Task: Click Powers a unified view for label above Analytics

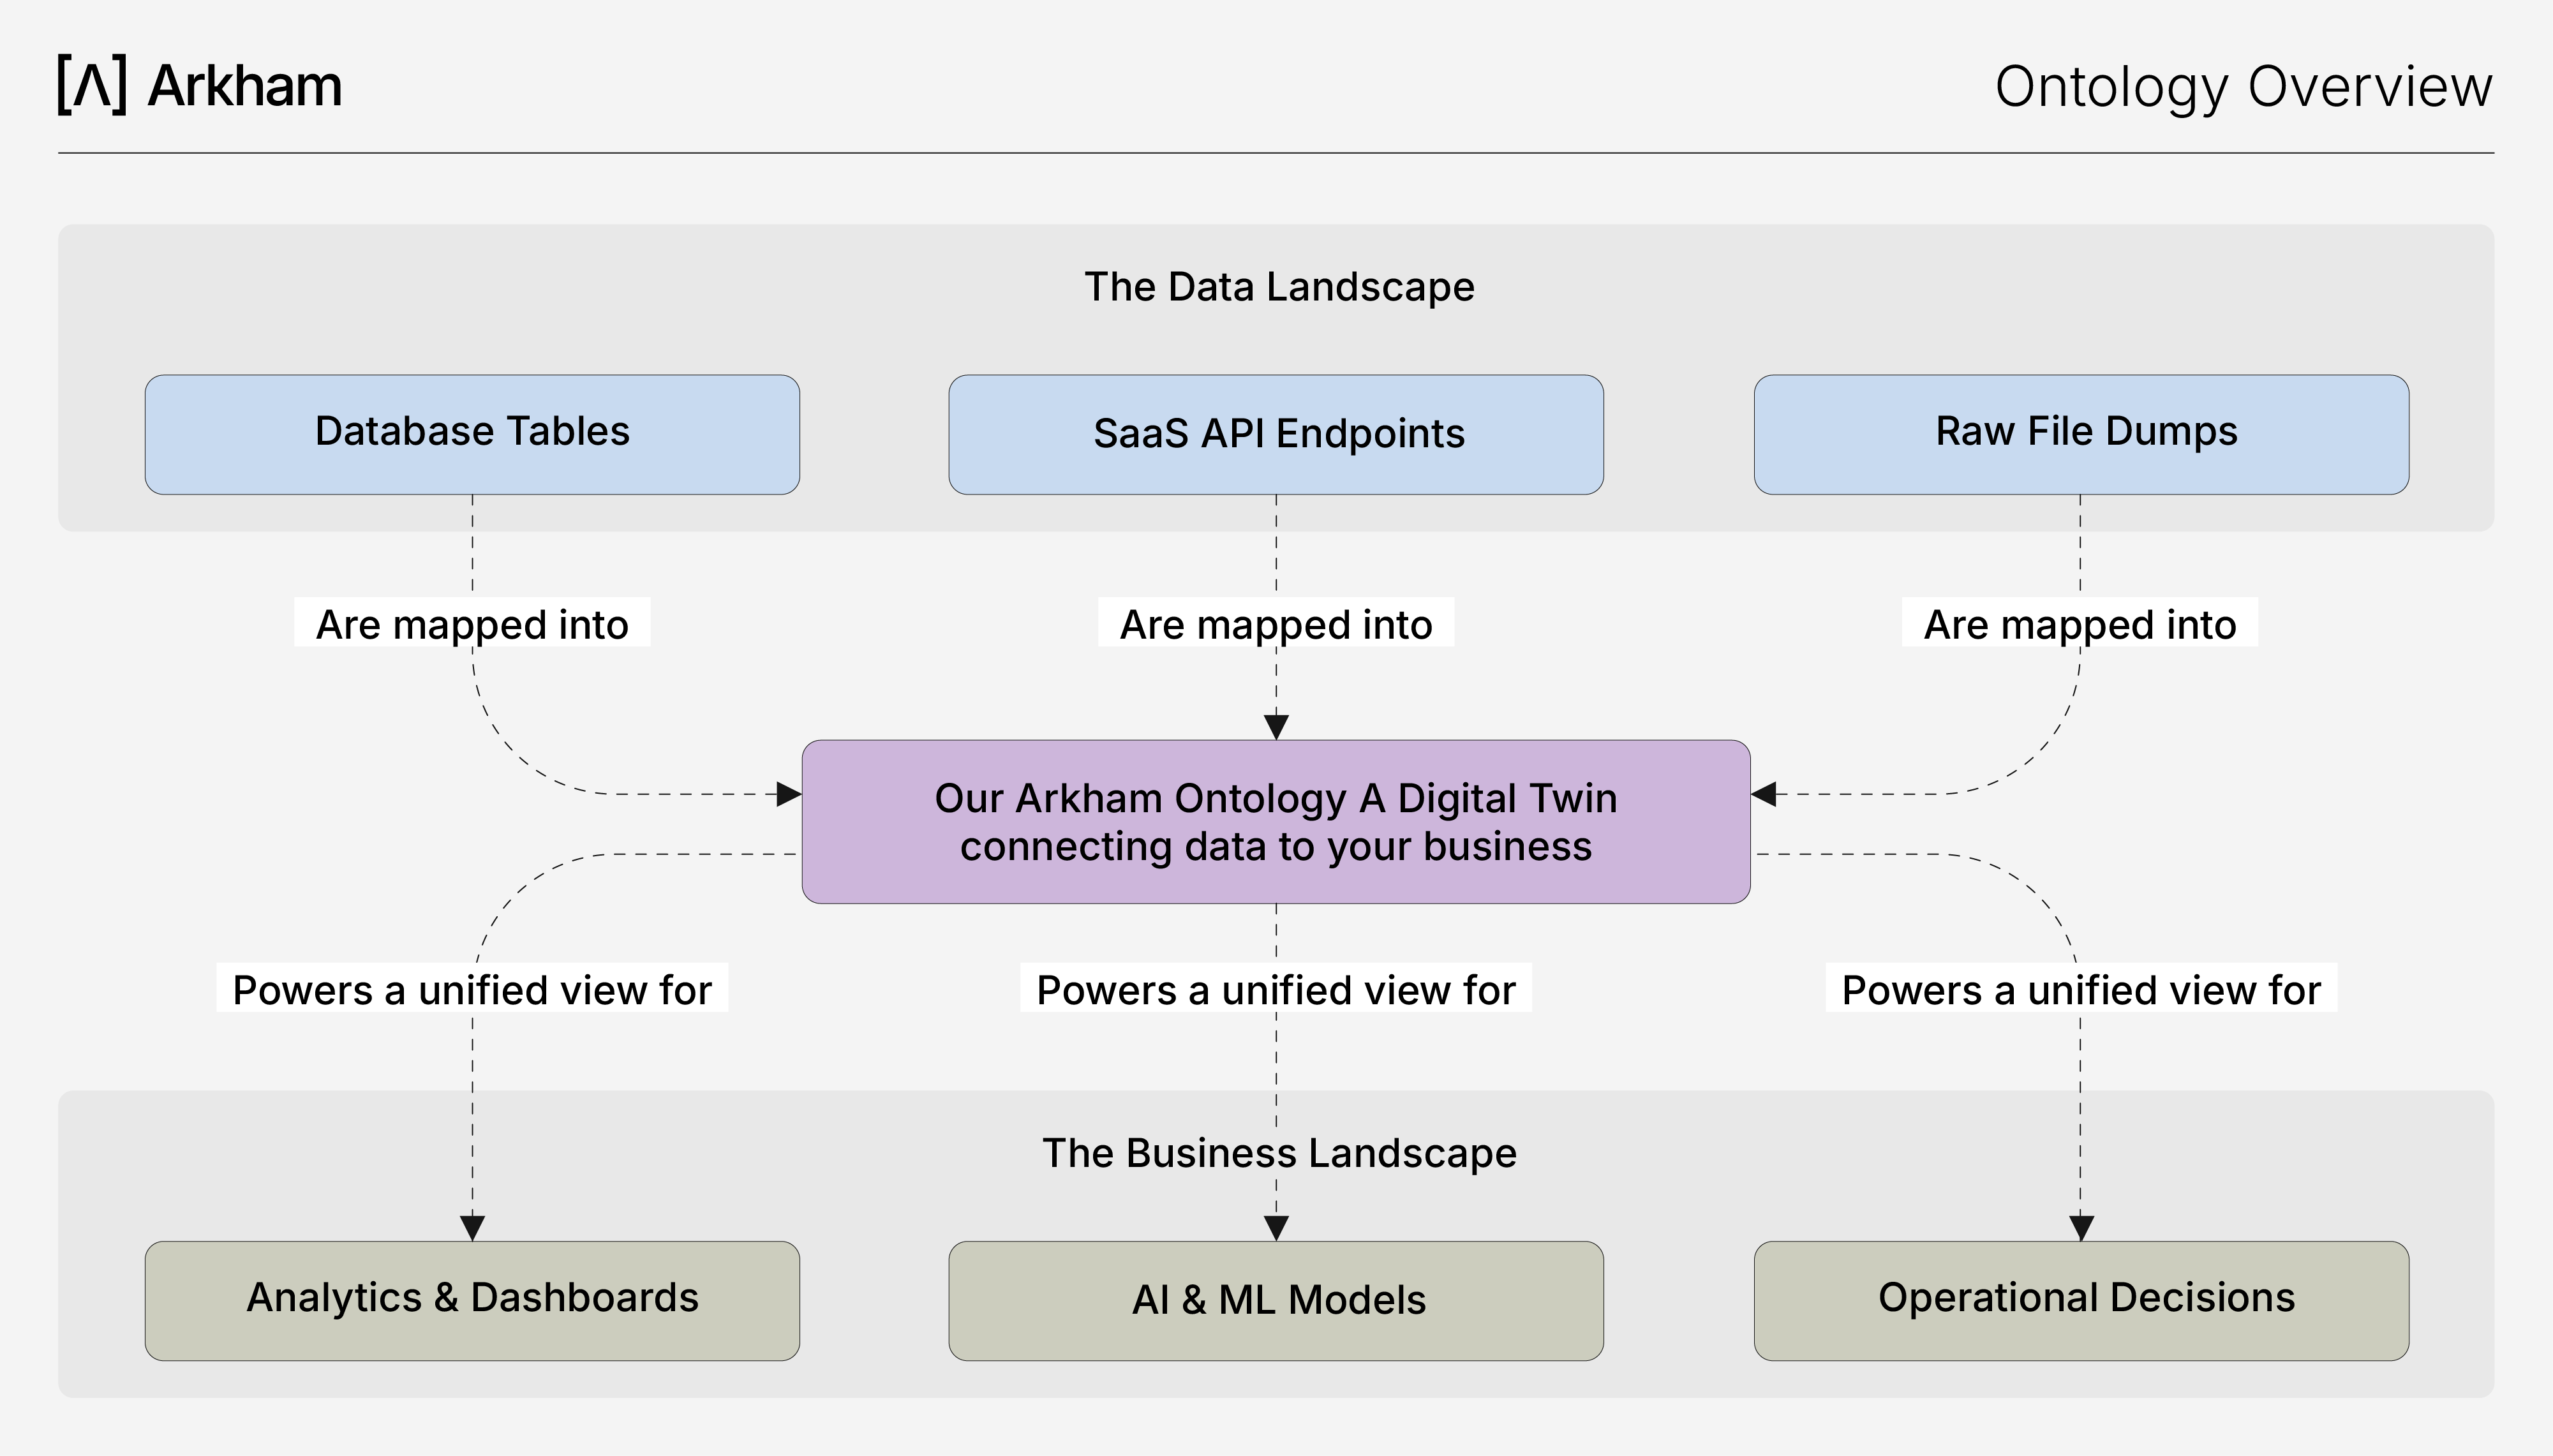Action: click(x=472, y=988)
